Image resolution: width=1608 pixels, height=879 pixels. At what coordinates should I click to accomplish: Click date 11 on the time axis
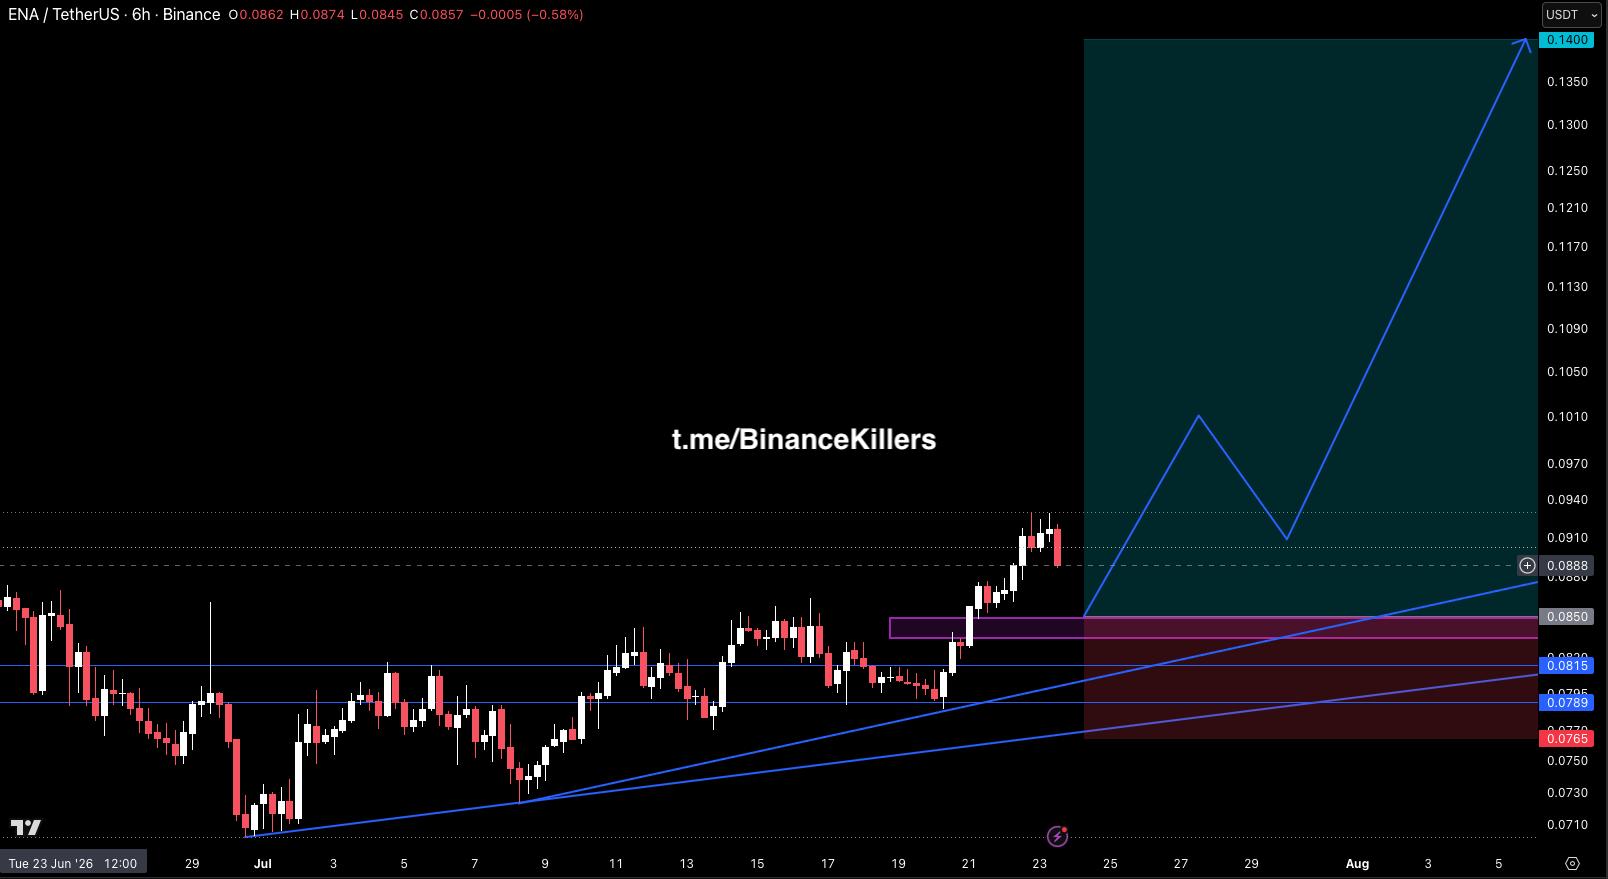[x=615, y=863]
